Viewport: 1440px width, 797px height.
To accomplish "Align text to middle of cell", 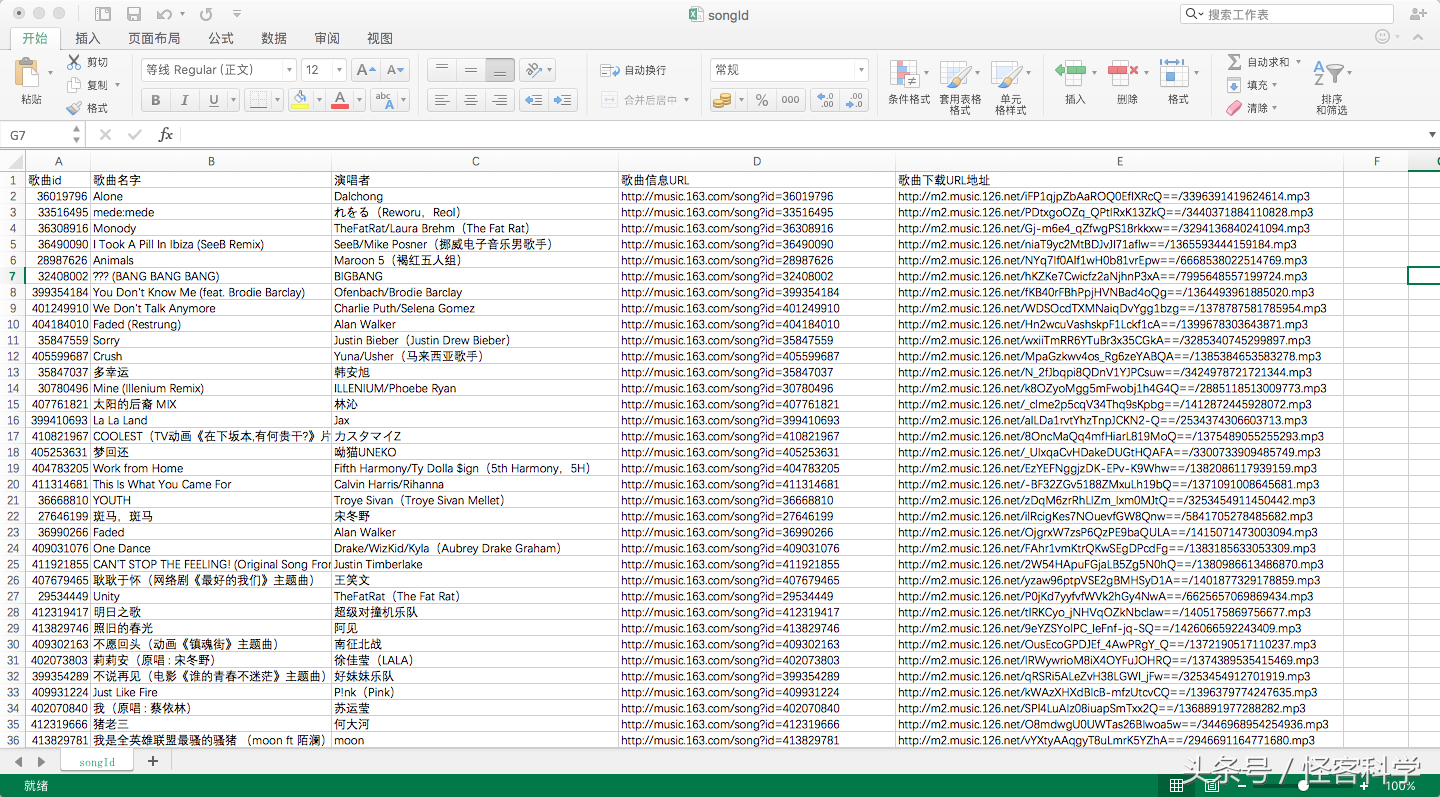I will click(x=470, y=70).
